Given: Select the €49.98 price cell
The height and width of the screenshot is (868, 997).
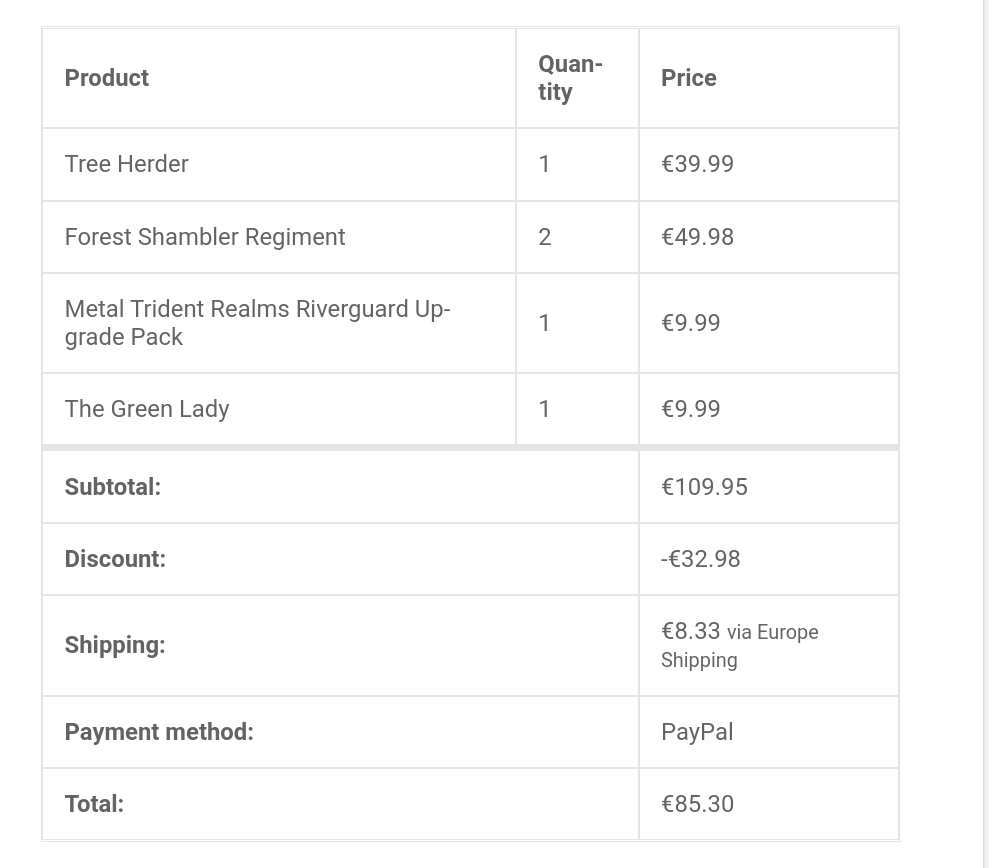Looking at the screenshot, I should tap(698, 237).
